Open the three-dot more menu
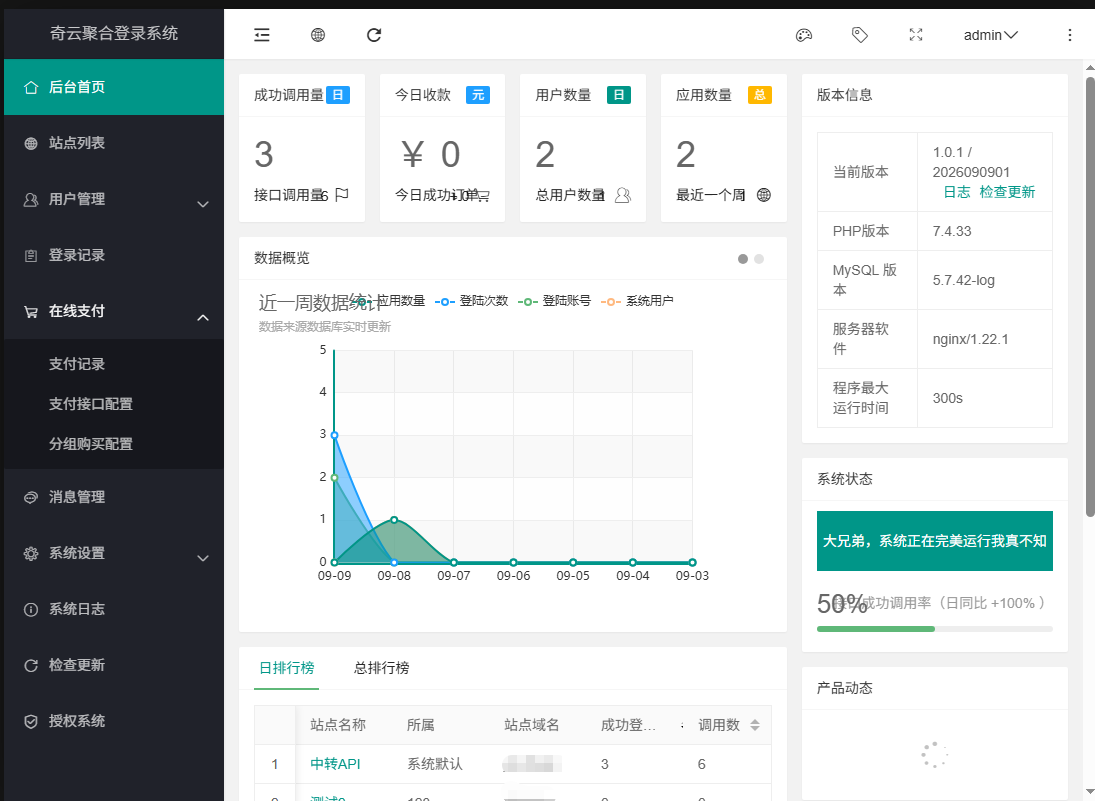1095x801 pixels. 1070,35
